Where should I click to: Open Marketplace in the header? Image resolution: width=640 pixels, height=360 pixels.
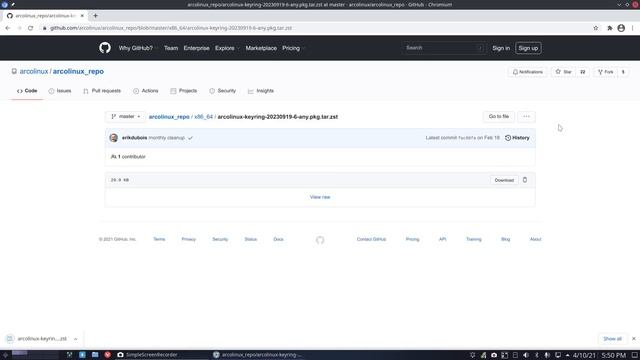pyautogui.click(x=261, y=48)
